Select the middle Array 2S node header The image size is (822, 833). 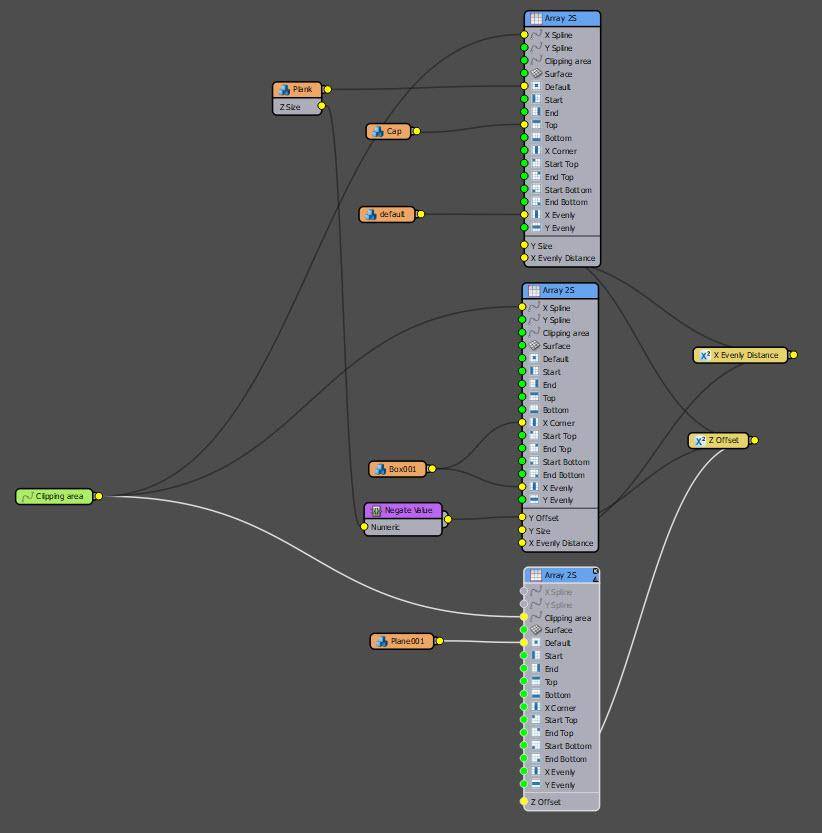click(560, 290)
